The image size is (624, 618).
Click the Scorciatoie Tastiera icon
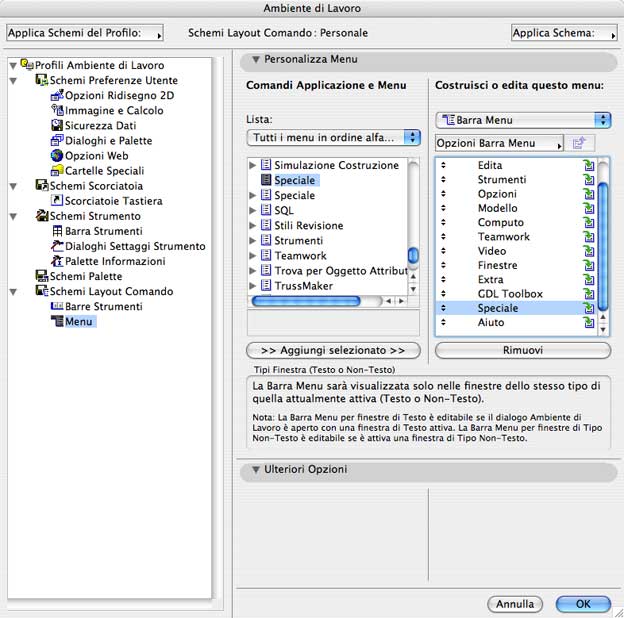57,201
